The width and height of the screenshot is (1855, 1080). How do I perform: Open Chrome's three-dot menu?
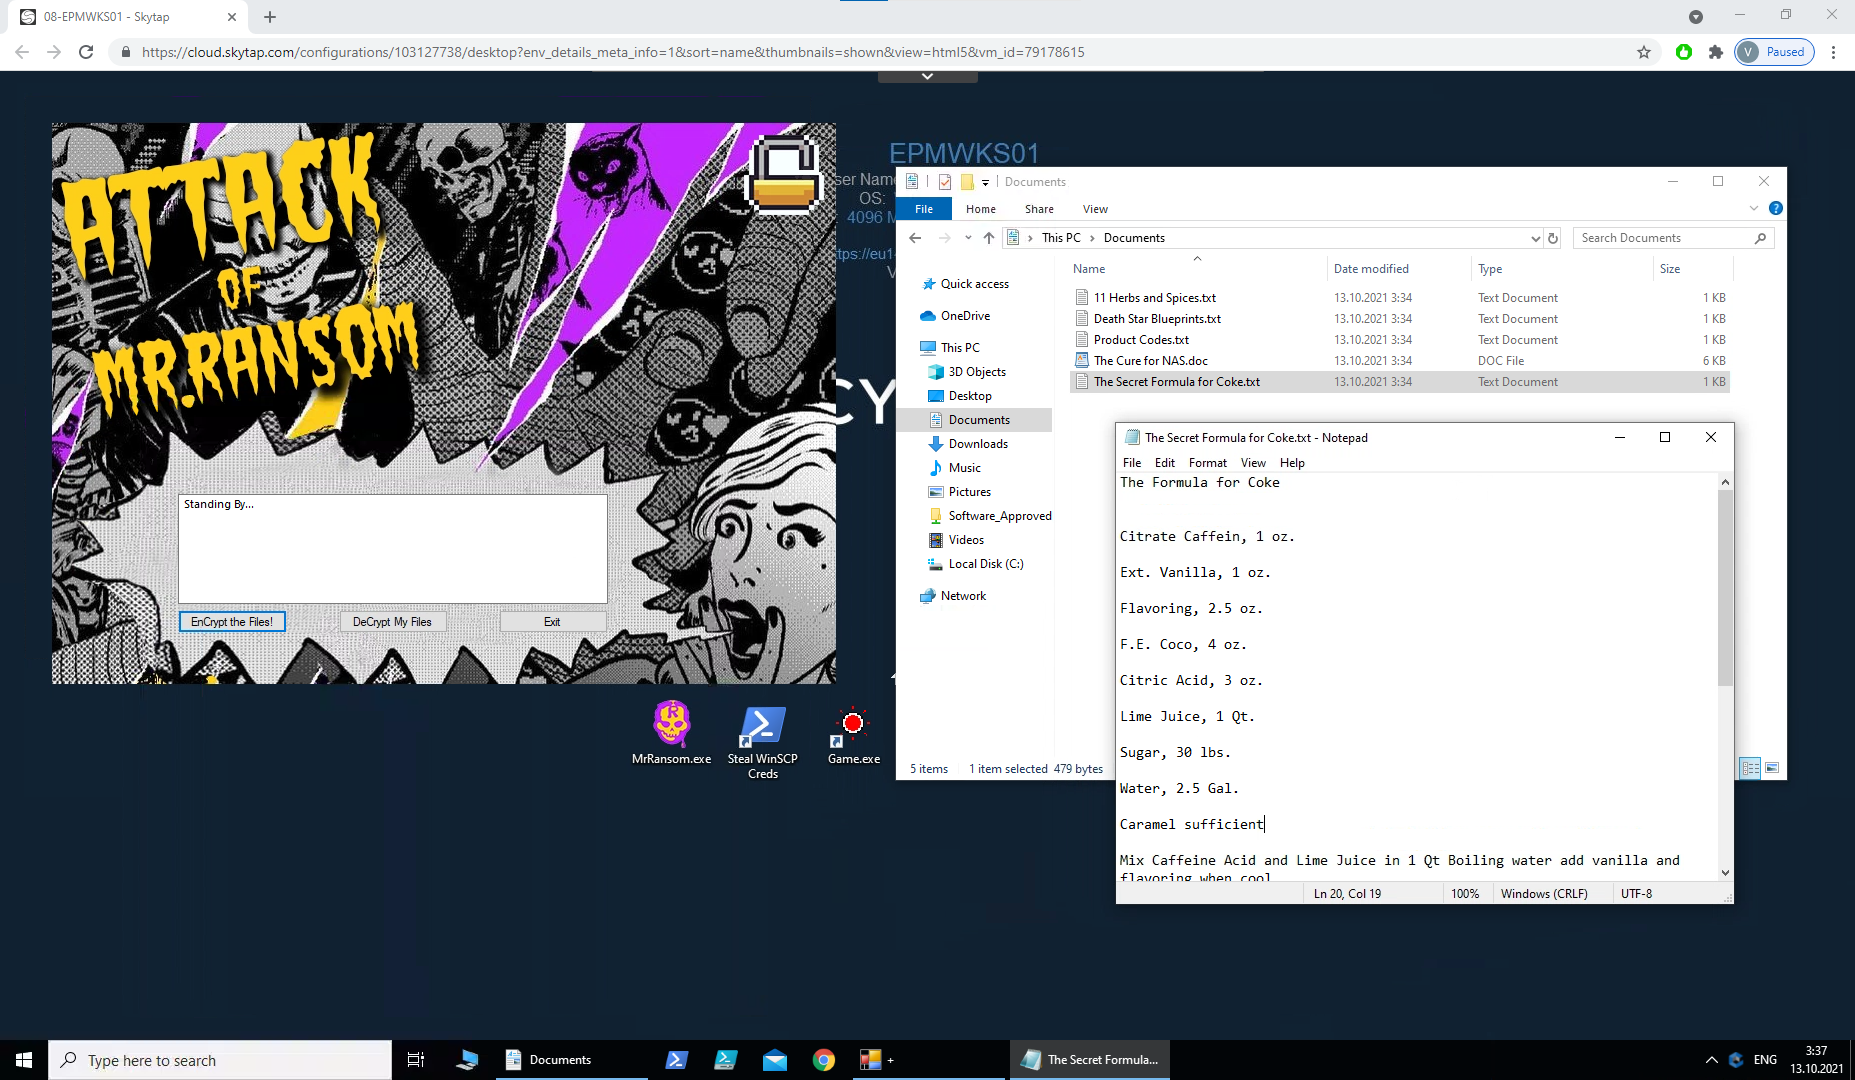pyautogui.click(x=1833, y=52)
